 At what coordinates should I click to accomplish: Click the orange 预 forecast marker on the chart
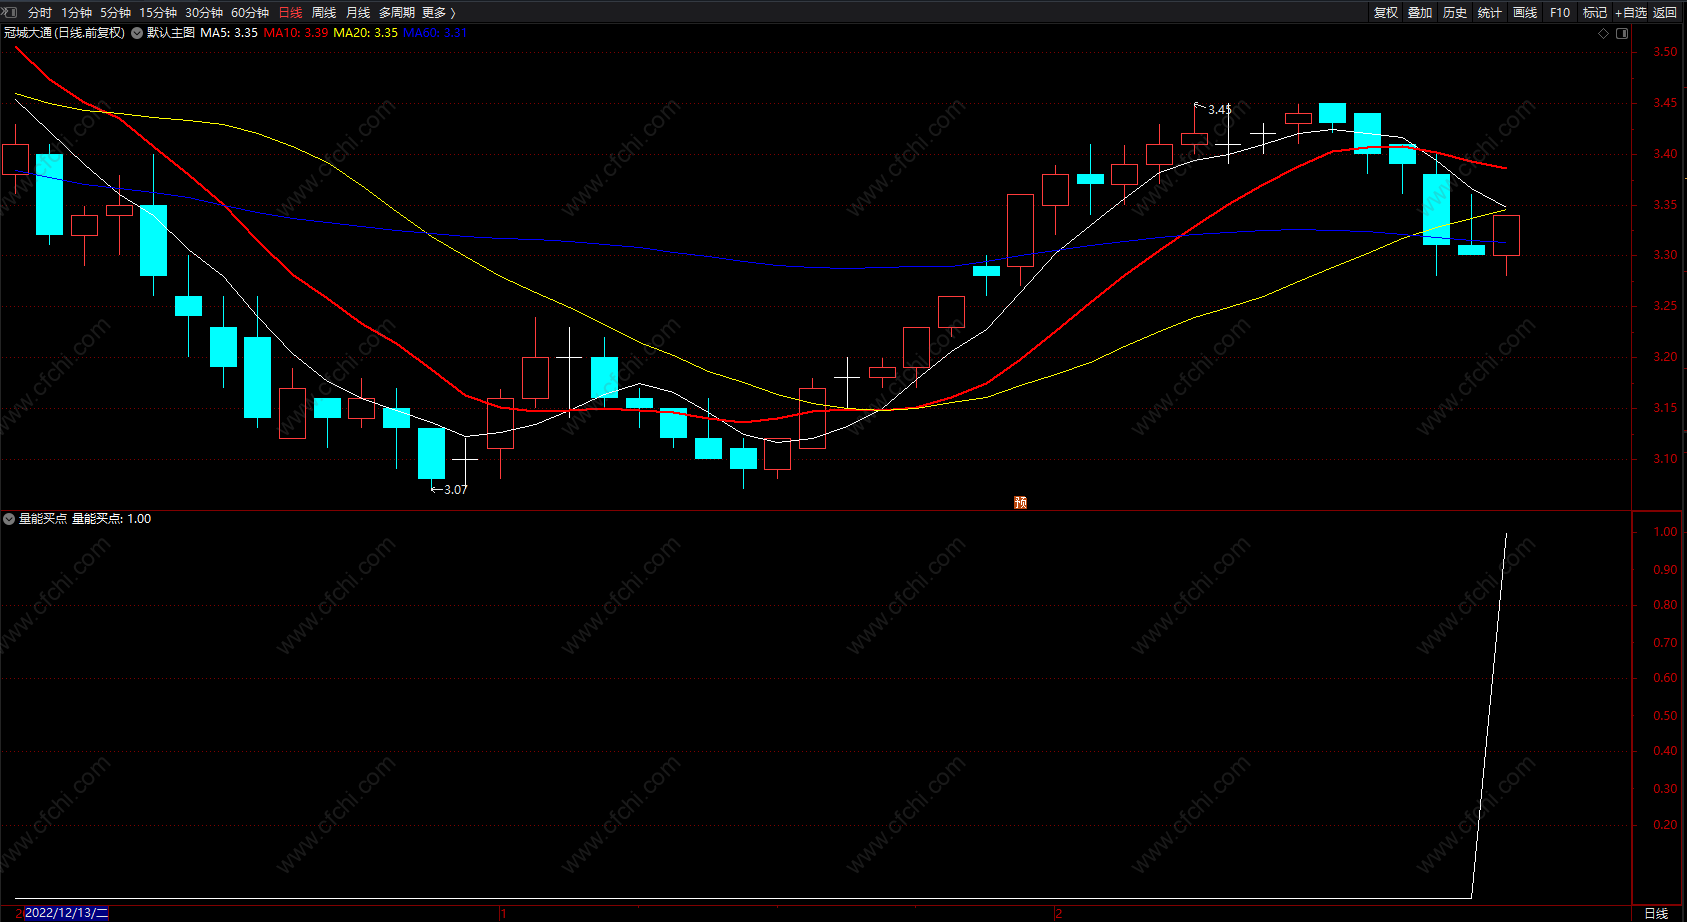1020,502
